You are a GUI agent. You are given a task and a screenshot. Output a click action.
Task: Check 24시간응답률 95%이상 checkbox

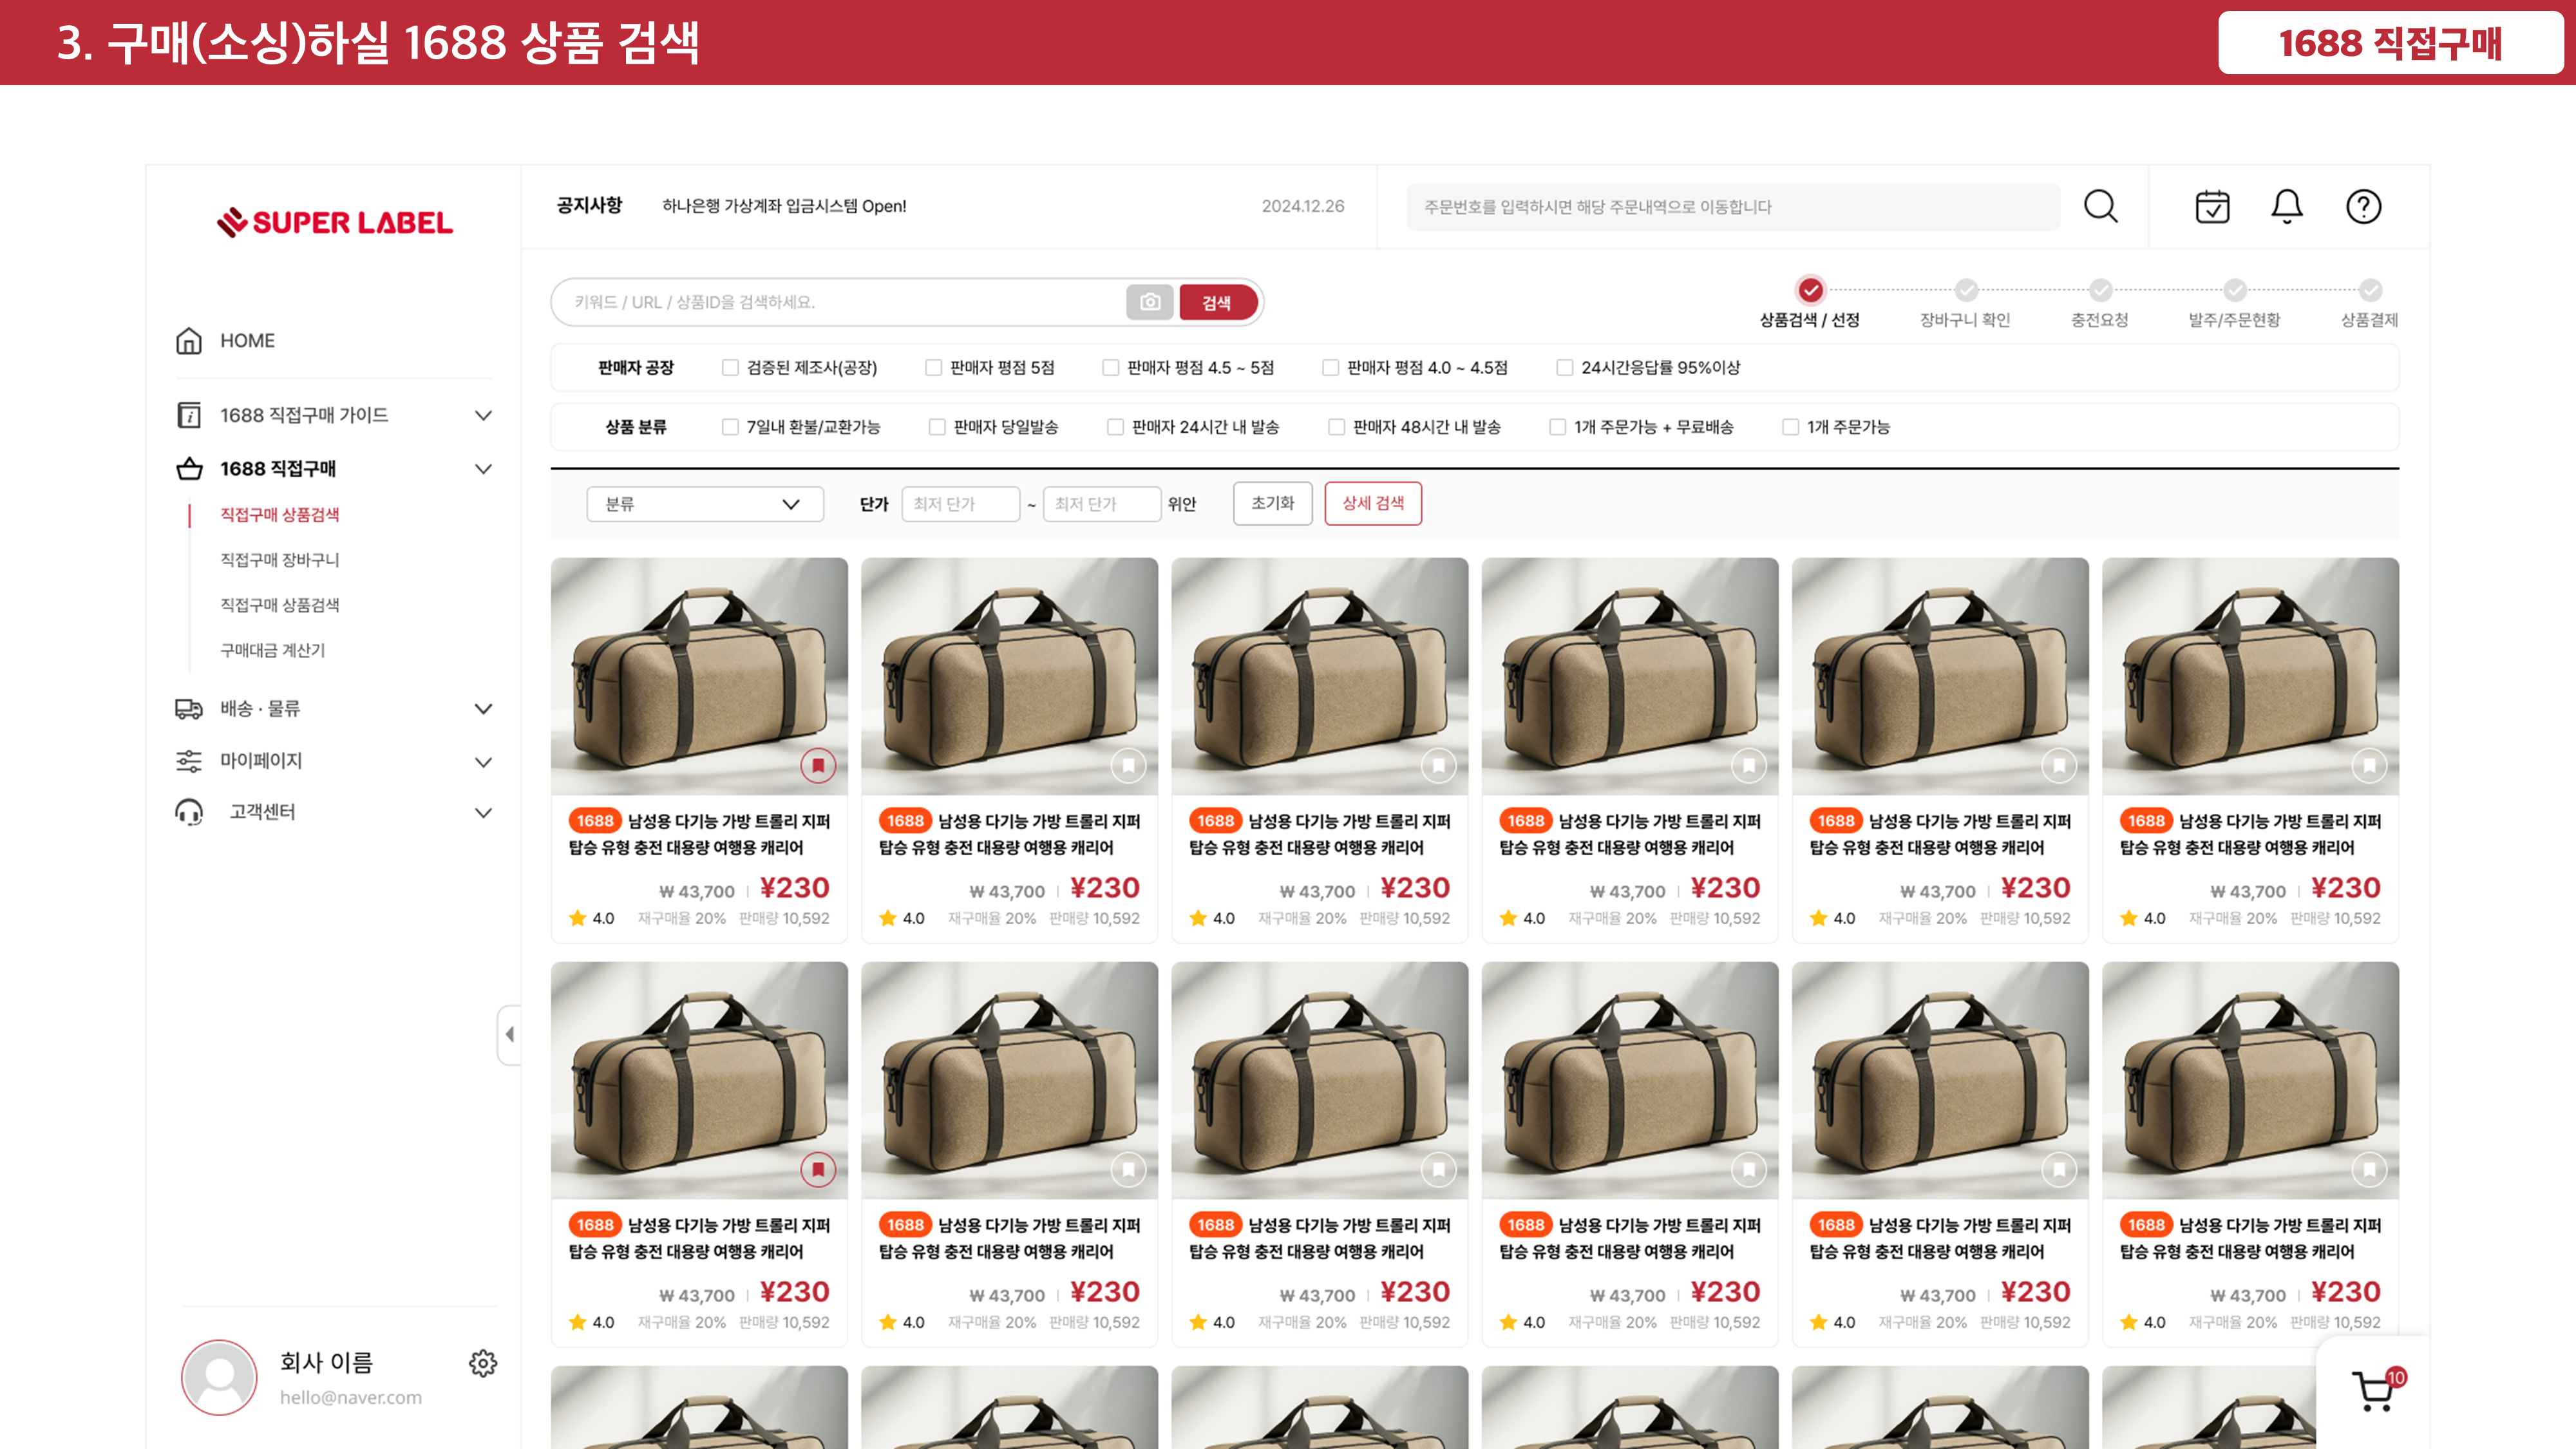tap(1564, 368)
